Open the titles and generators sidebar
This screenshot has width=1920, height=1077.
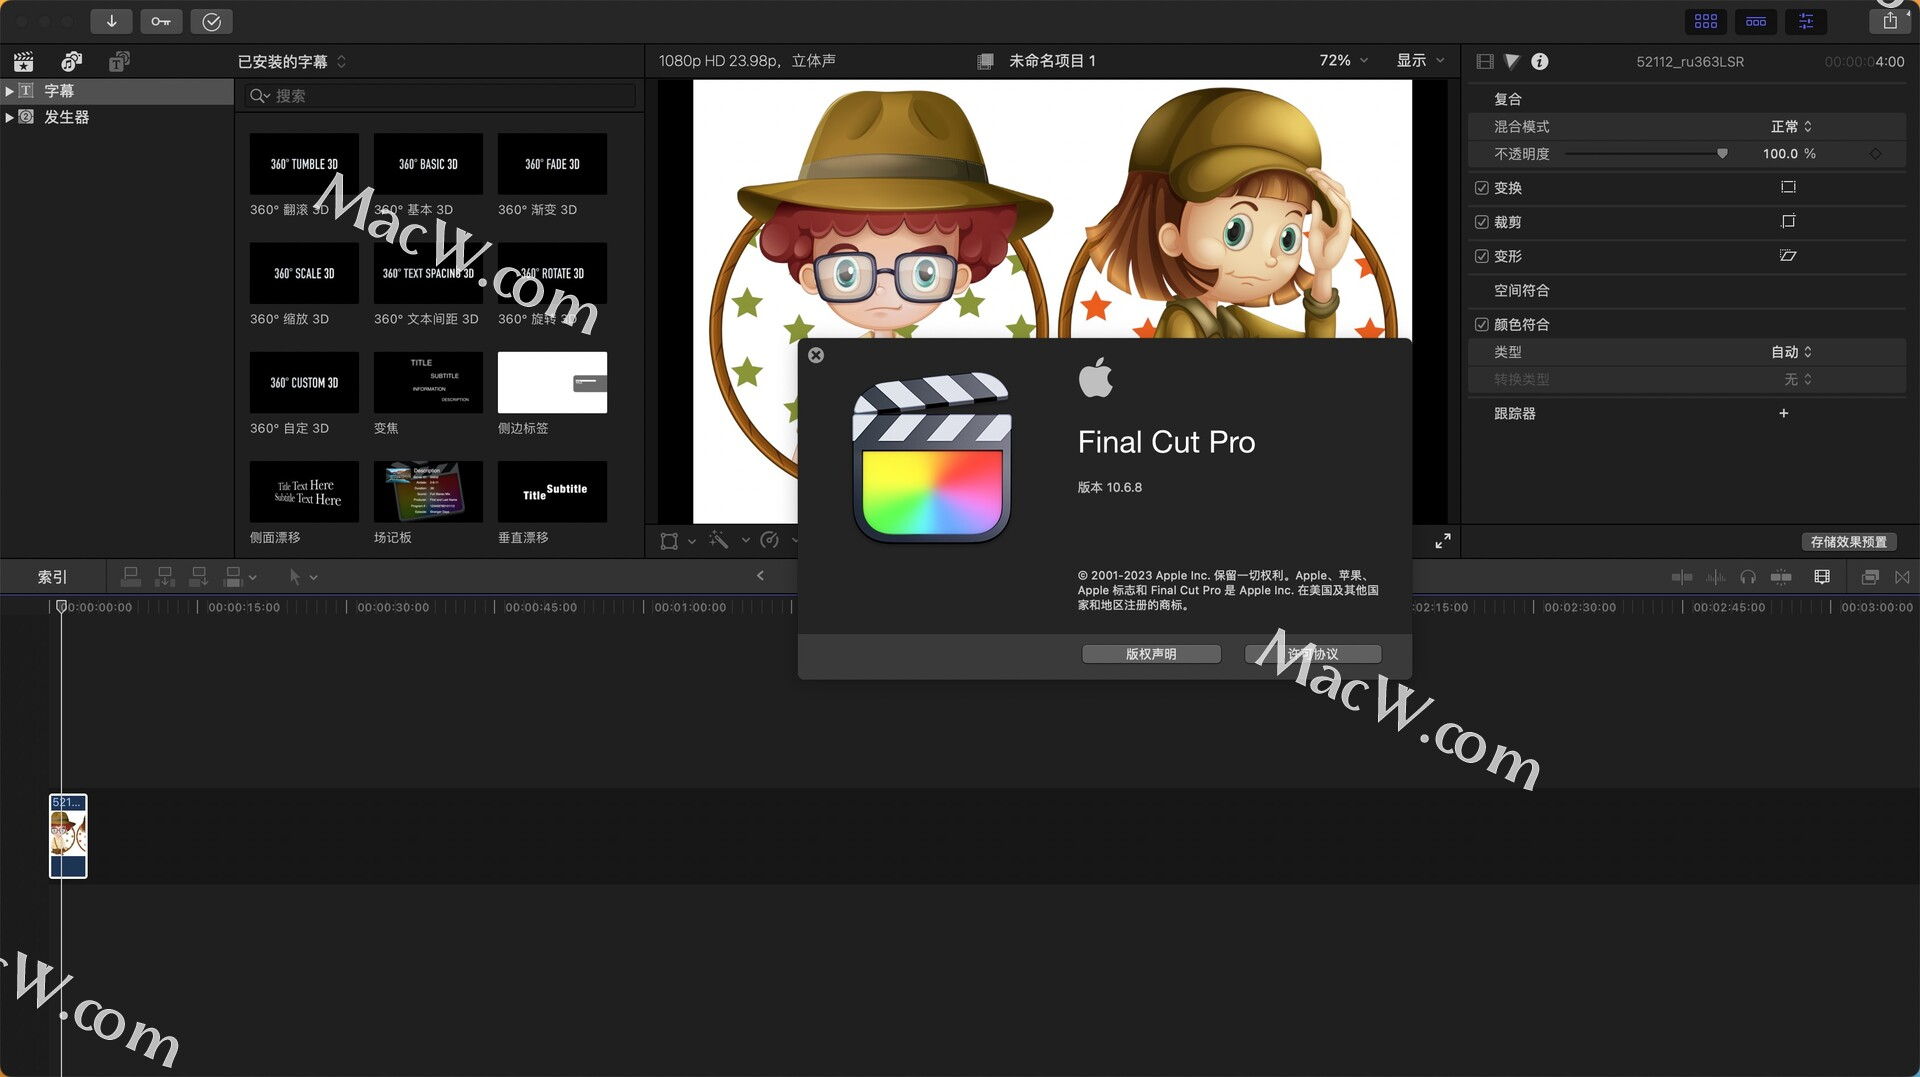tap(119, 61)
